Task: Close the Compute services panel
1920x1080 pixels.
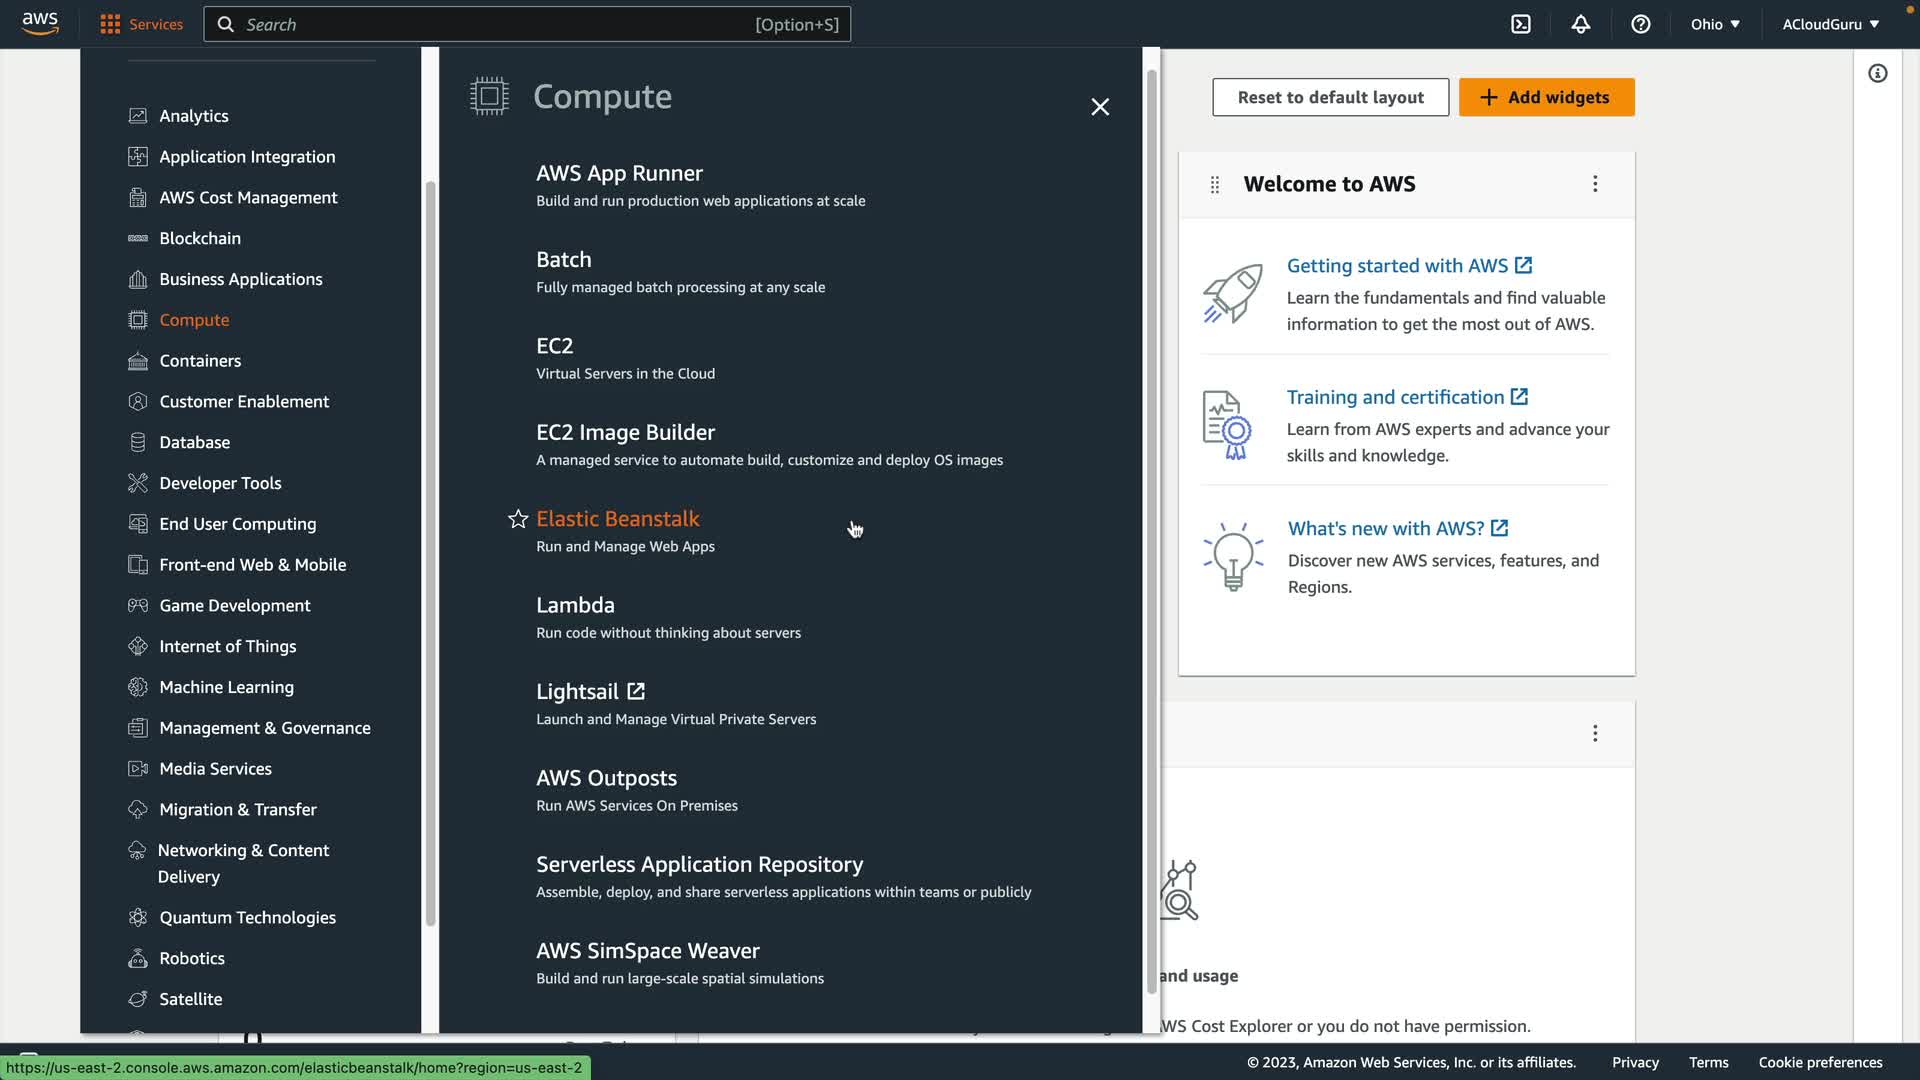Action: (x=1100, y=107)
